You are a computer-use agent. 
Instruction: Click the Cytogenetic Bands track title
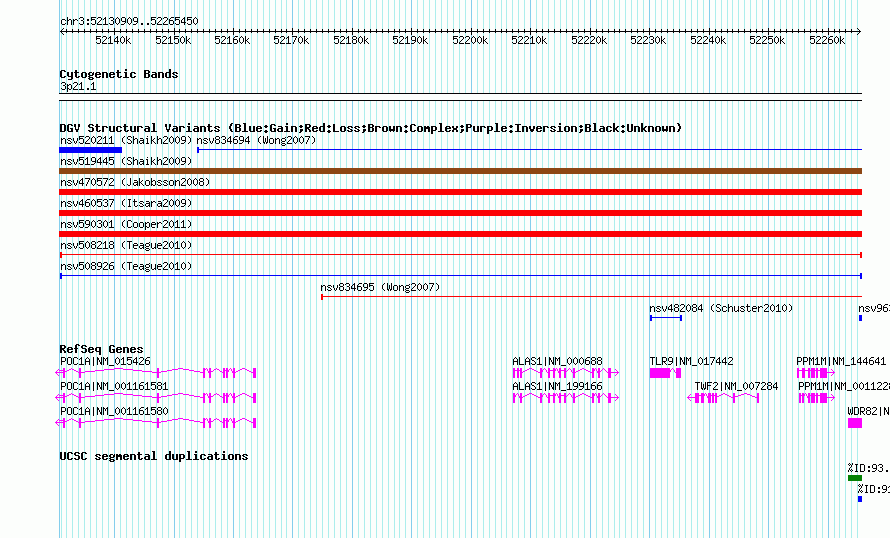(119, 74)
